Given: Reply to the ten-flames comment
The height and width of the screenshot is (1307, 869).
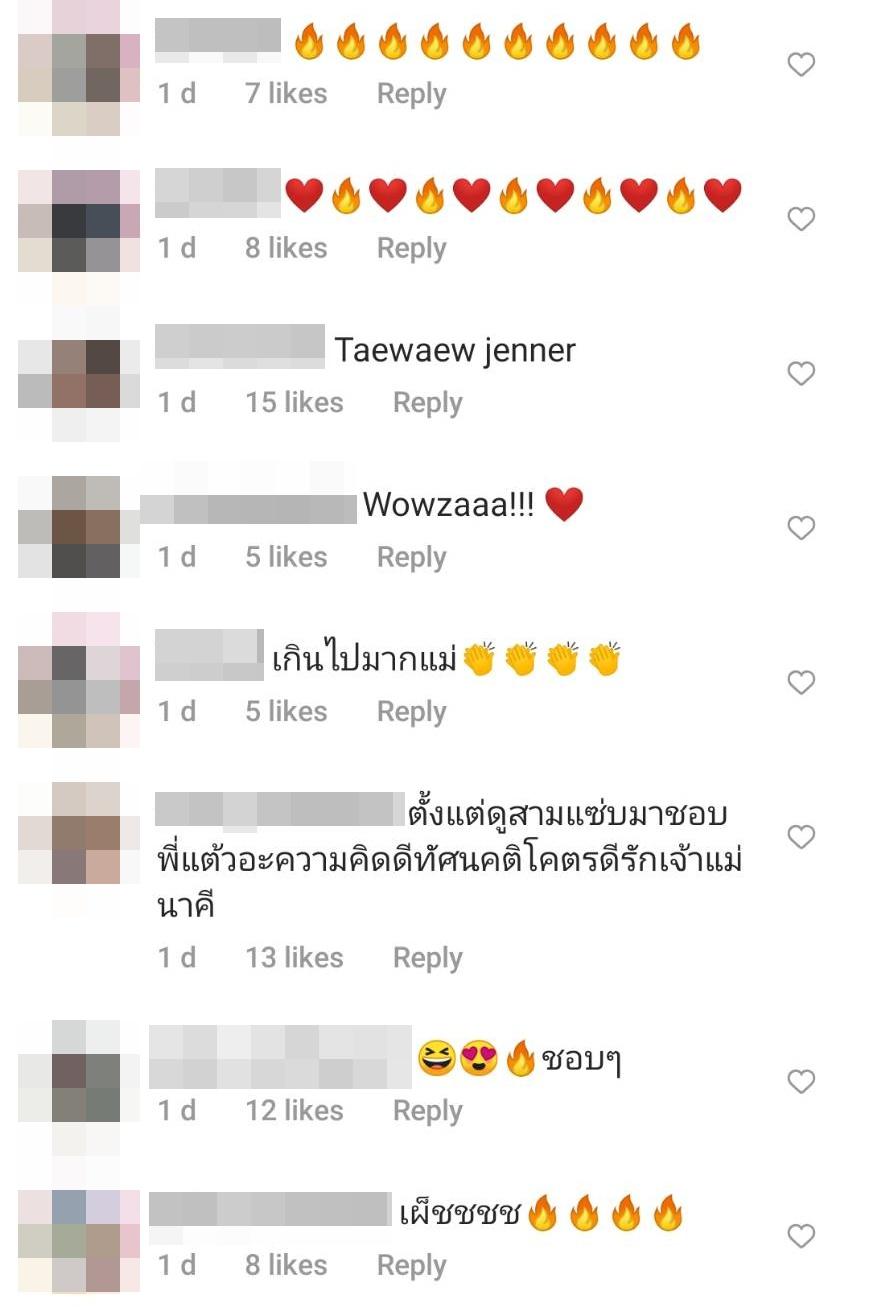Looking at the screenshot, I should click(x=411, y=94).
